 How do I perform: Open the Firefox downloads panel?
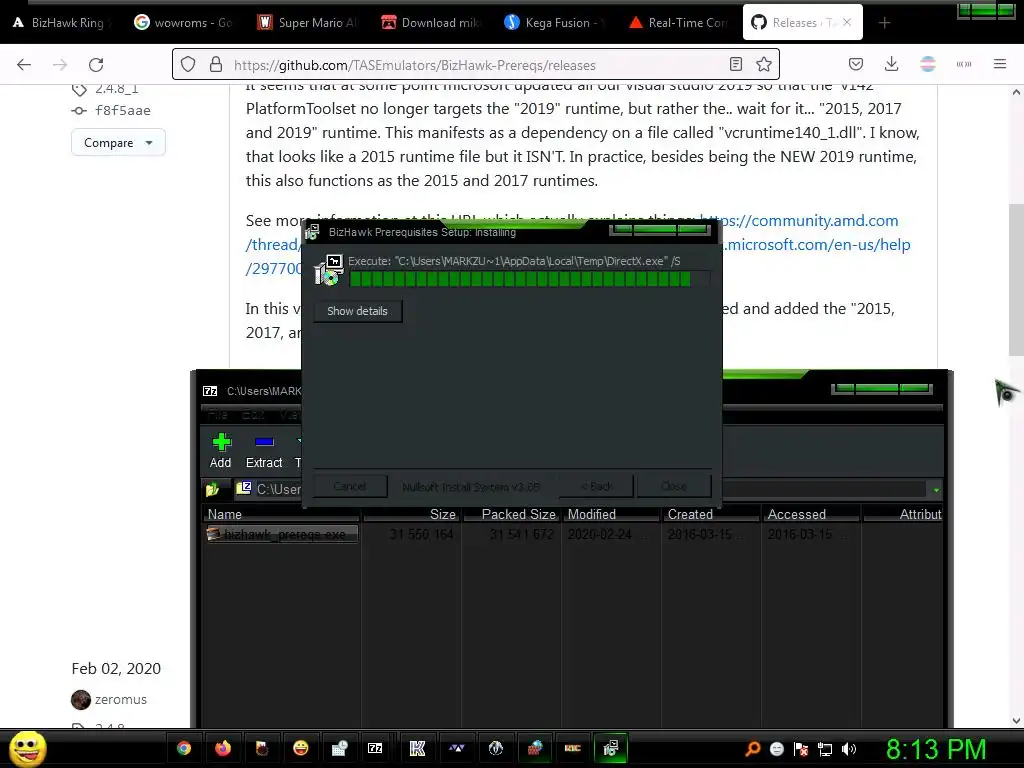click(x=891, y=64)
